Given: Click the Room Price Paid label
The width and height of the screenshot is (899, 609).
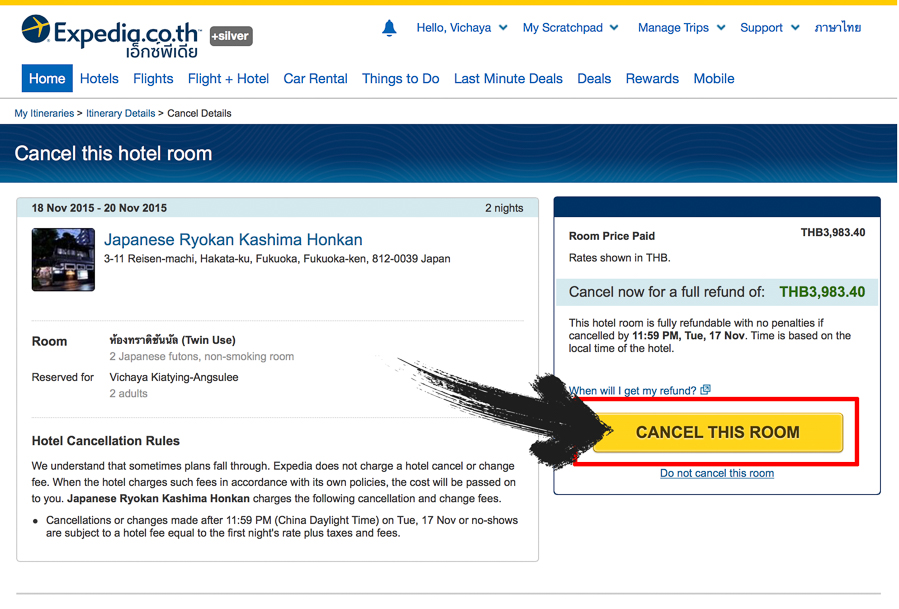Looking at the screenshot, I should click(x=611, y=236).
